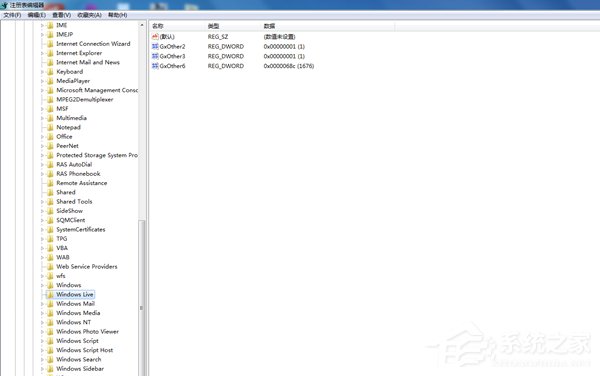Select the Remote Assistance key
The height and width of the screenshot is (376, 600).
tap(82, 183)
